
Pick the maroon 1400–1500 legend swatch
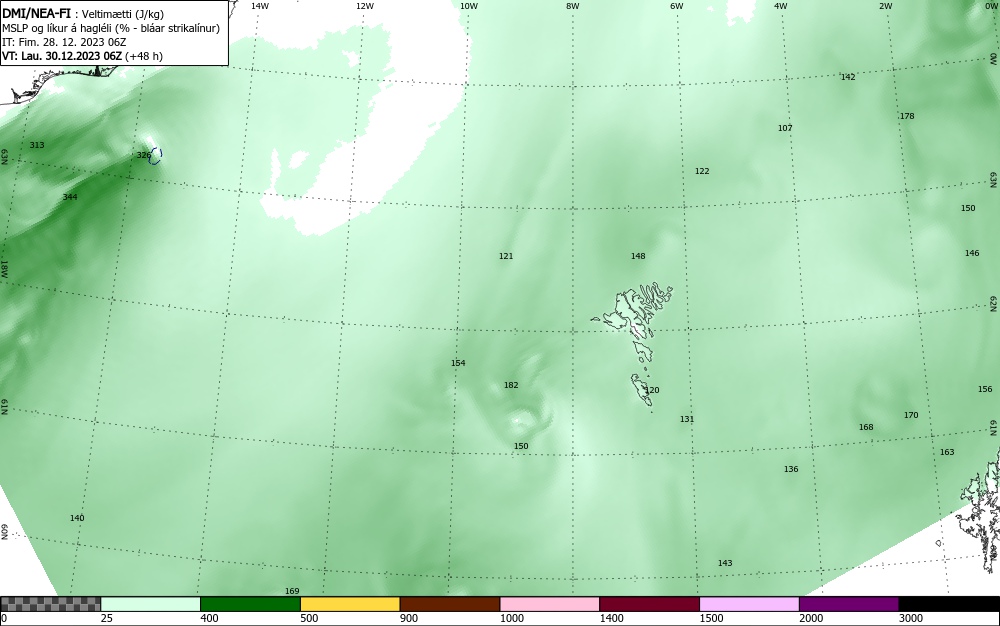649,604
